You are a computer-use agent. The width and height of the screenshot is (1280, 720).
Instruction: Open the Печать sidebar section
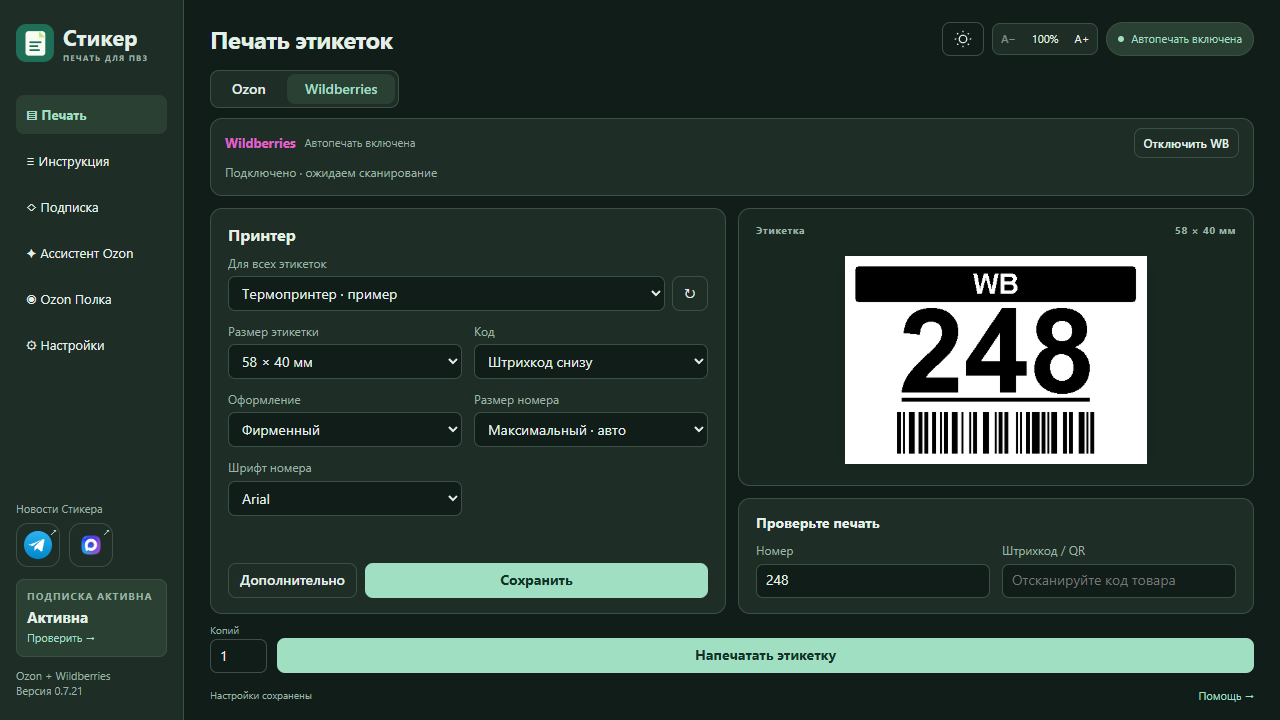point(91,115)
